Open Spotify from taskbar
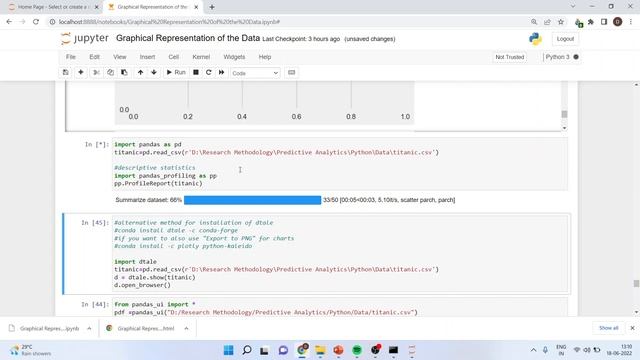This screenshot has width=640, height=360. [357, 350]
